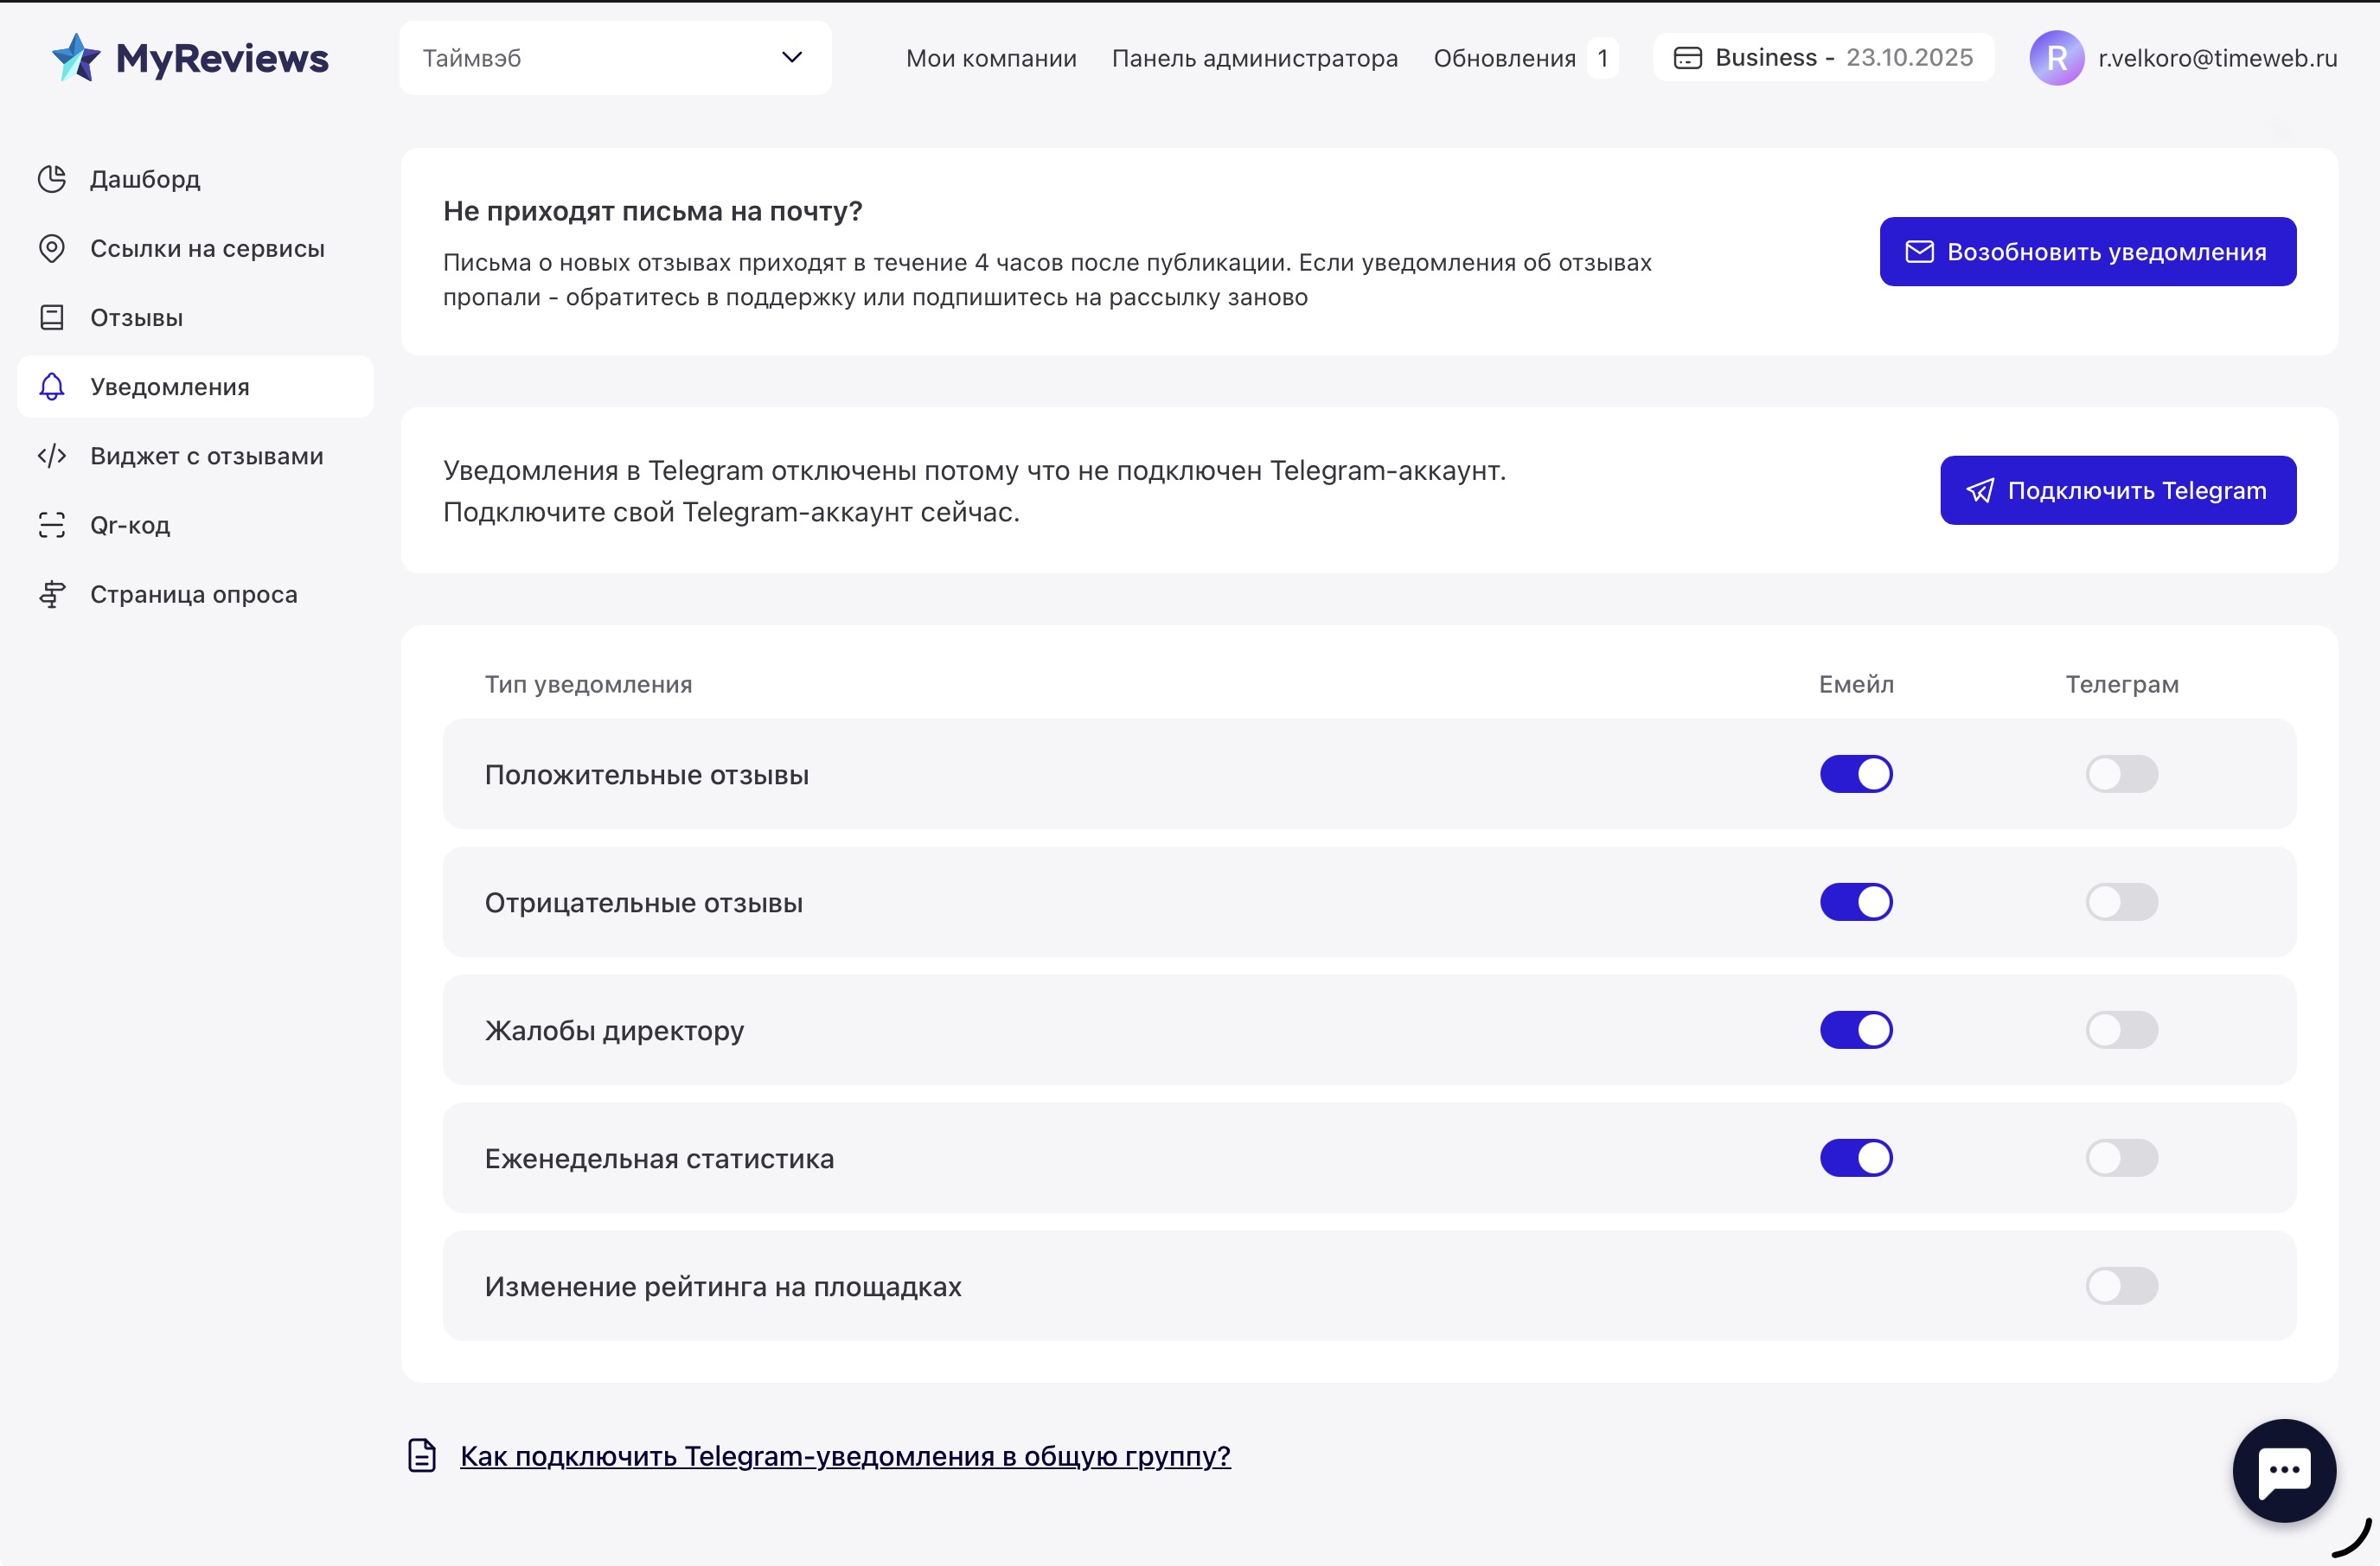Image resolution: width=2380 pixels, height=1566 pixels.
Task: Open the Дашборд sidebar icon
Action: [x=52, y=178]
